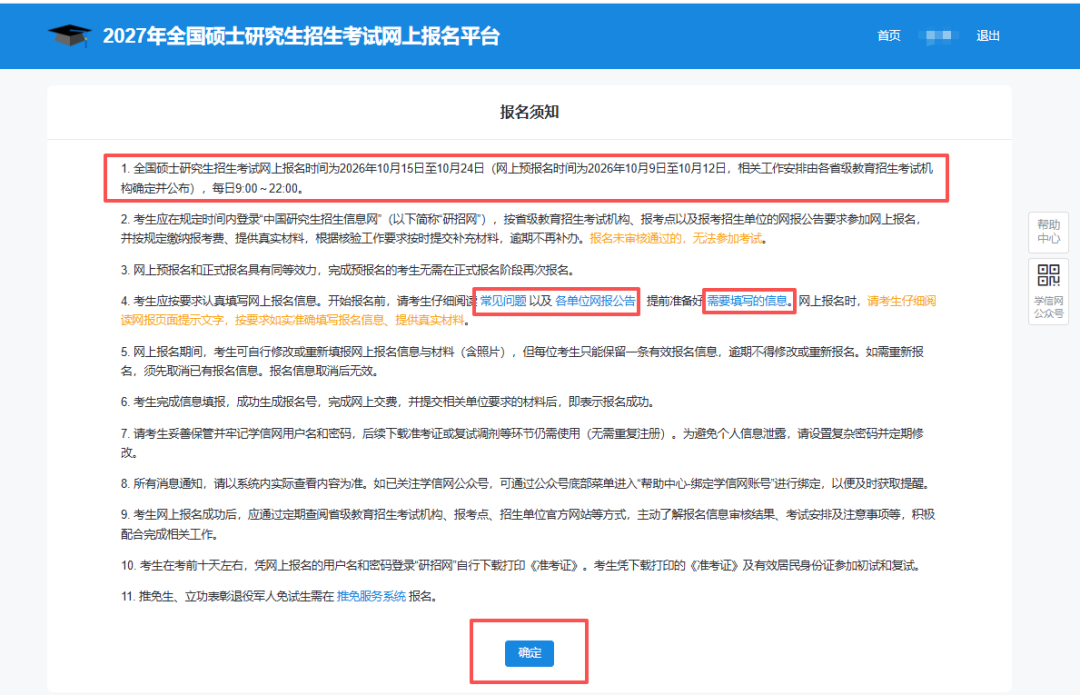Screen dimensions: 1080x695
Task: Click notice item 1 about 网上报名时间
Action: (x=527, y=178)
